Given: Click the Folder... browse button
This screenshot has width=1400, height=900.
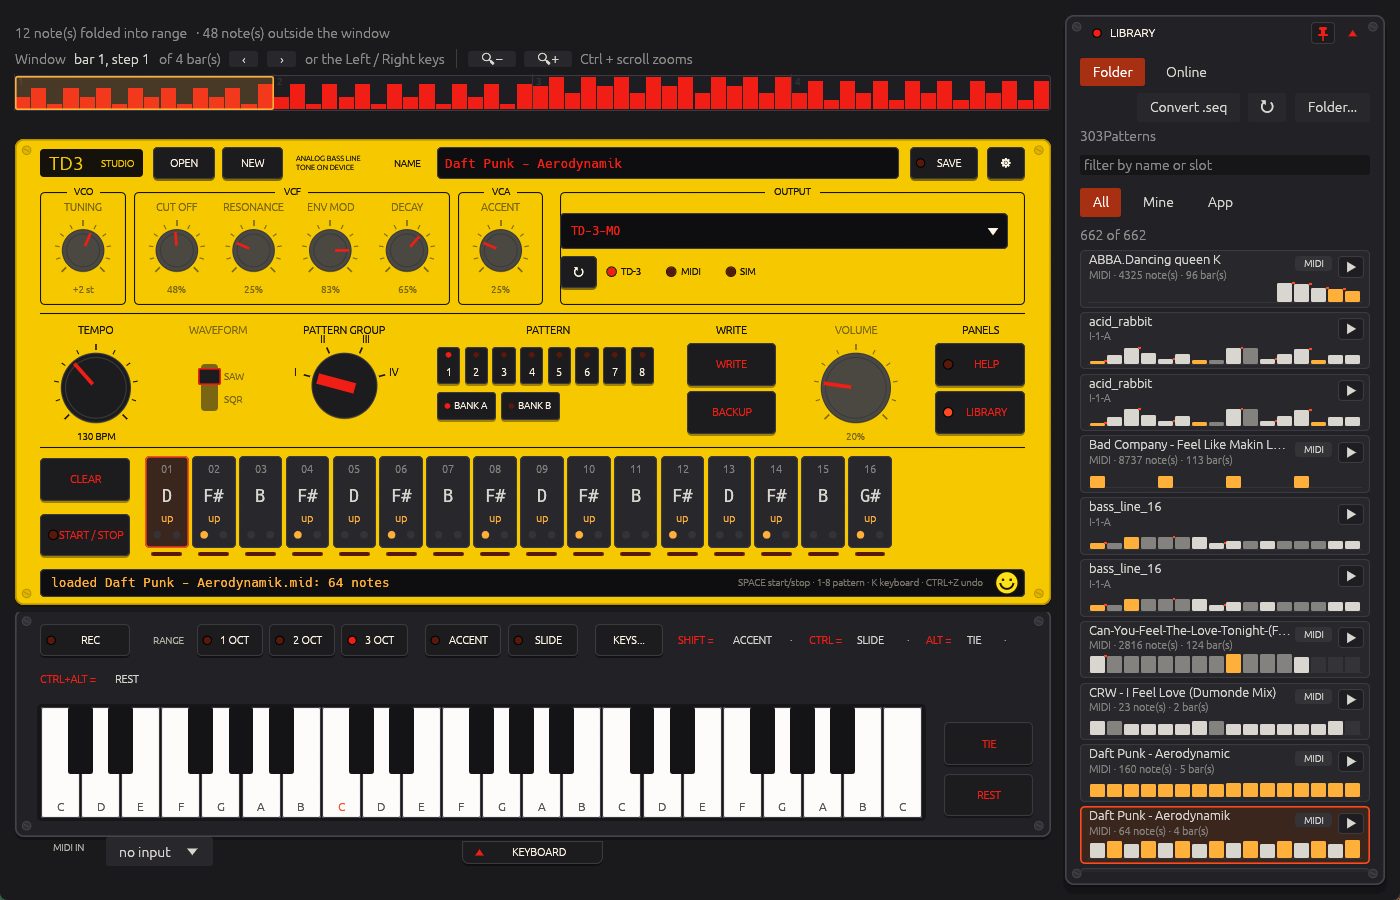Looking at the screenshot, I should tap(1332, 107).
